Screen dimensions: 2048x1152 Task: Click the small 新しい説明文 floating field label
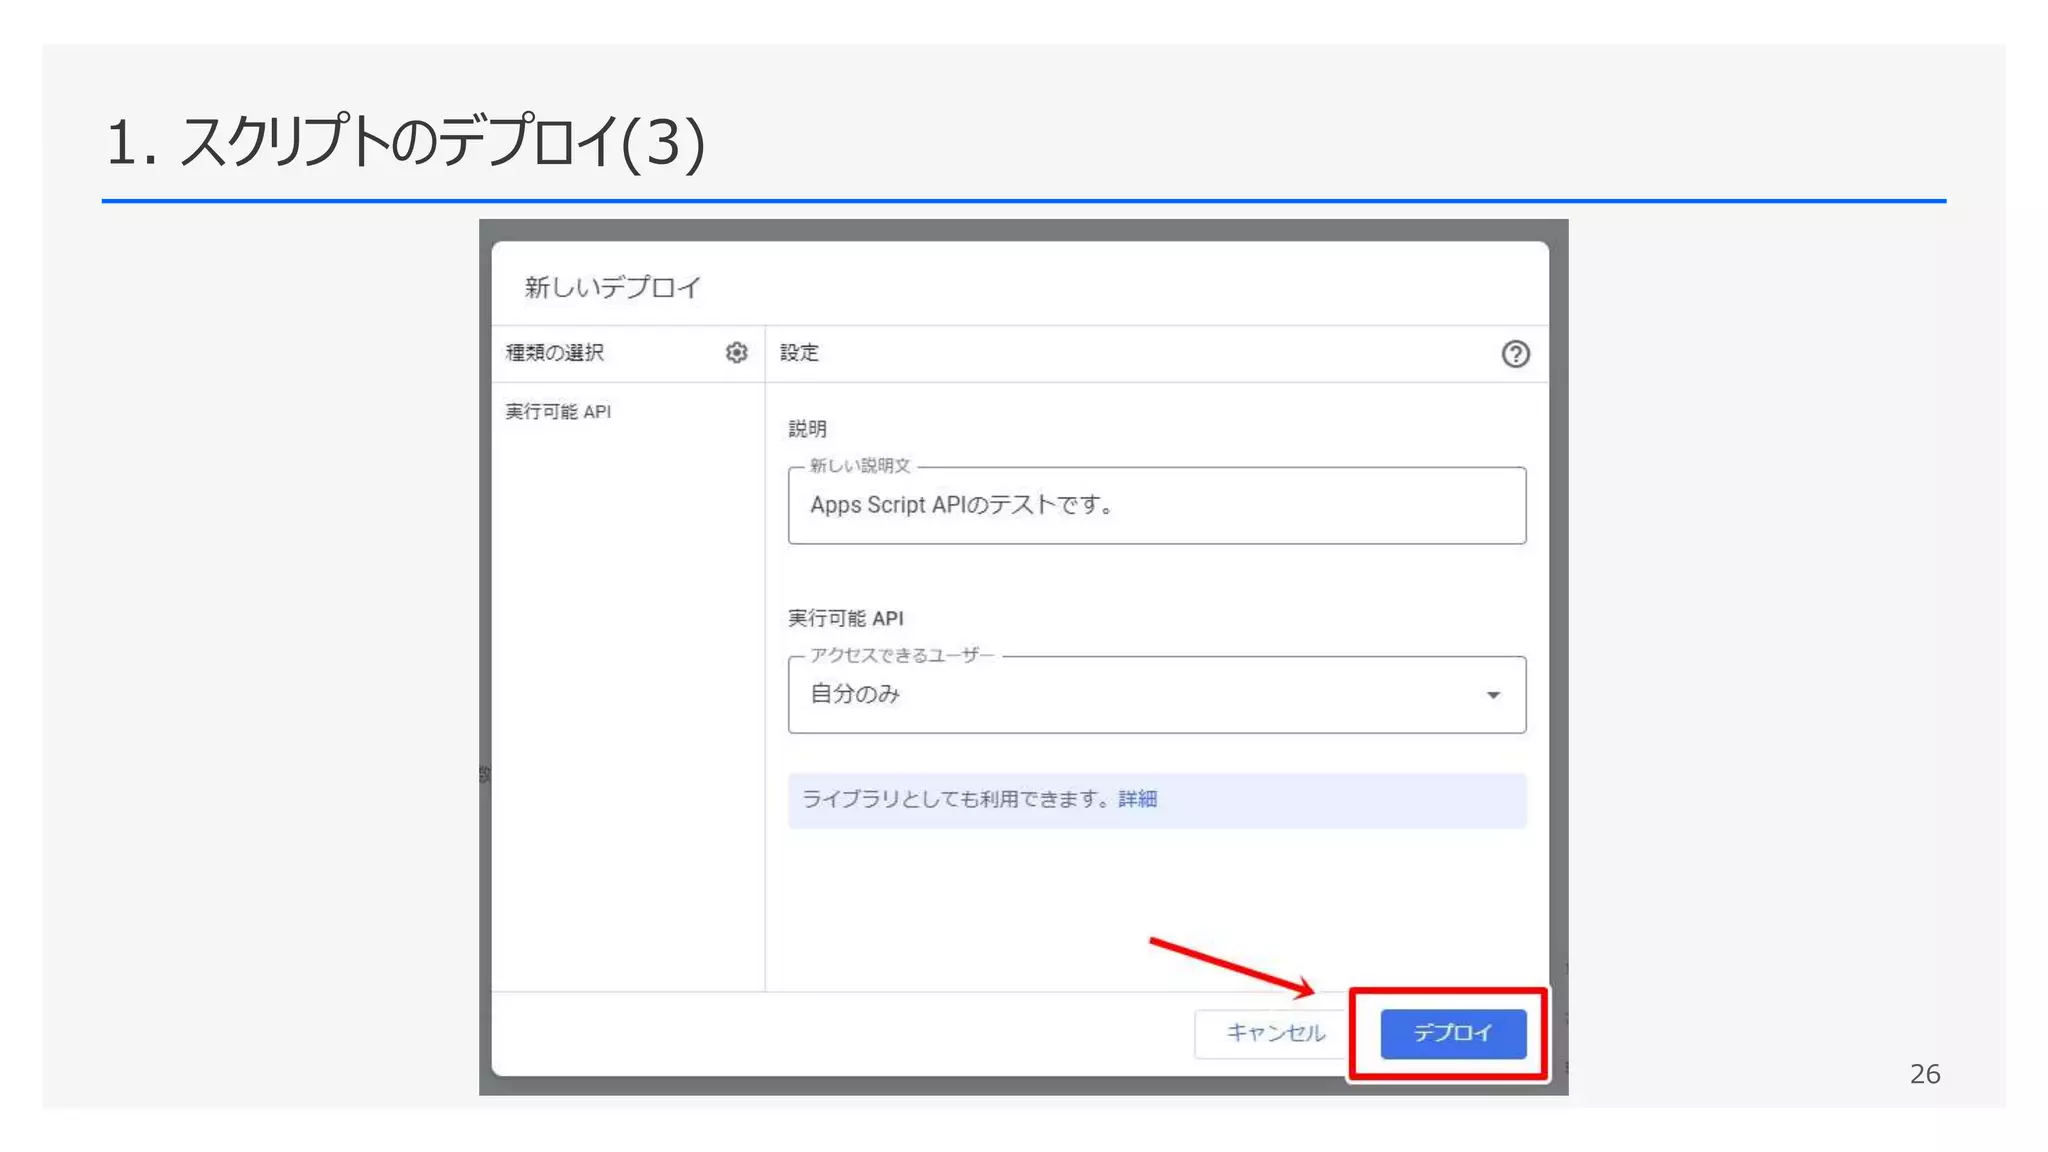pyautogui.click(x=860, y=466)
